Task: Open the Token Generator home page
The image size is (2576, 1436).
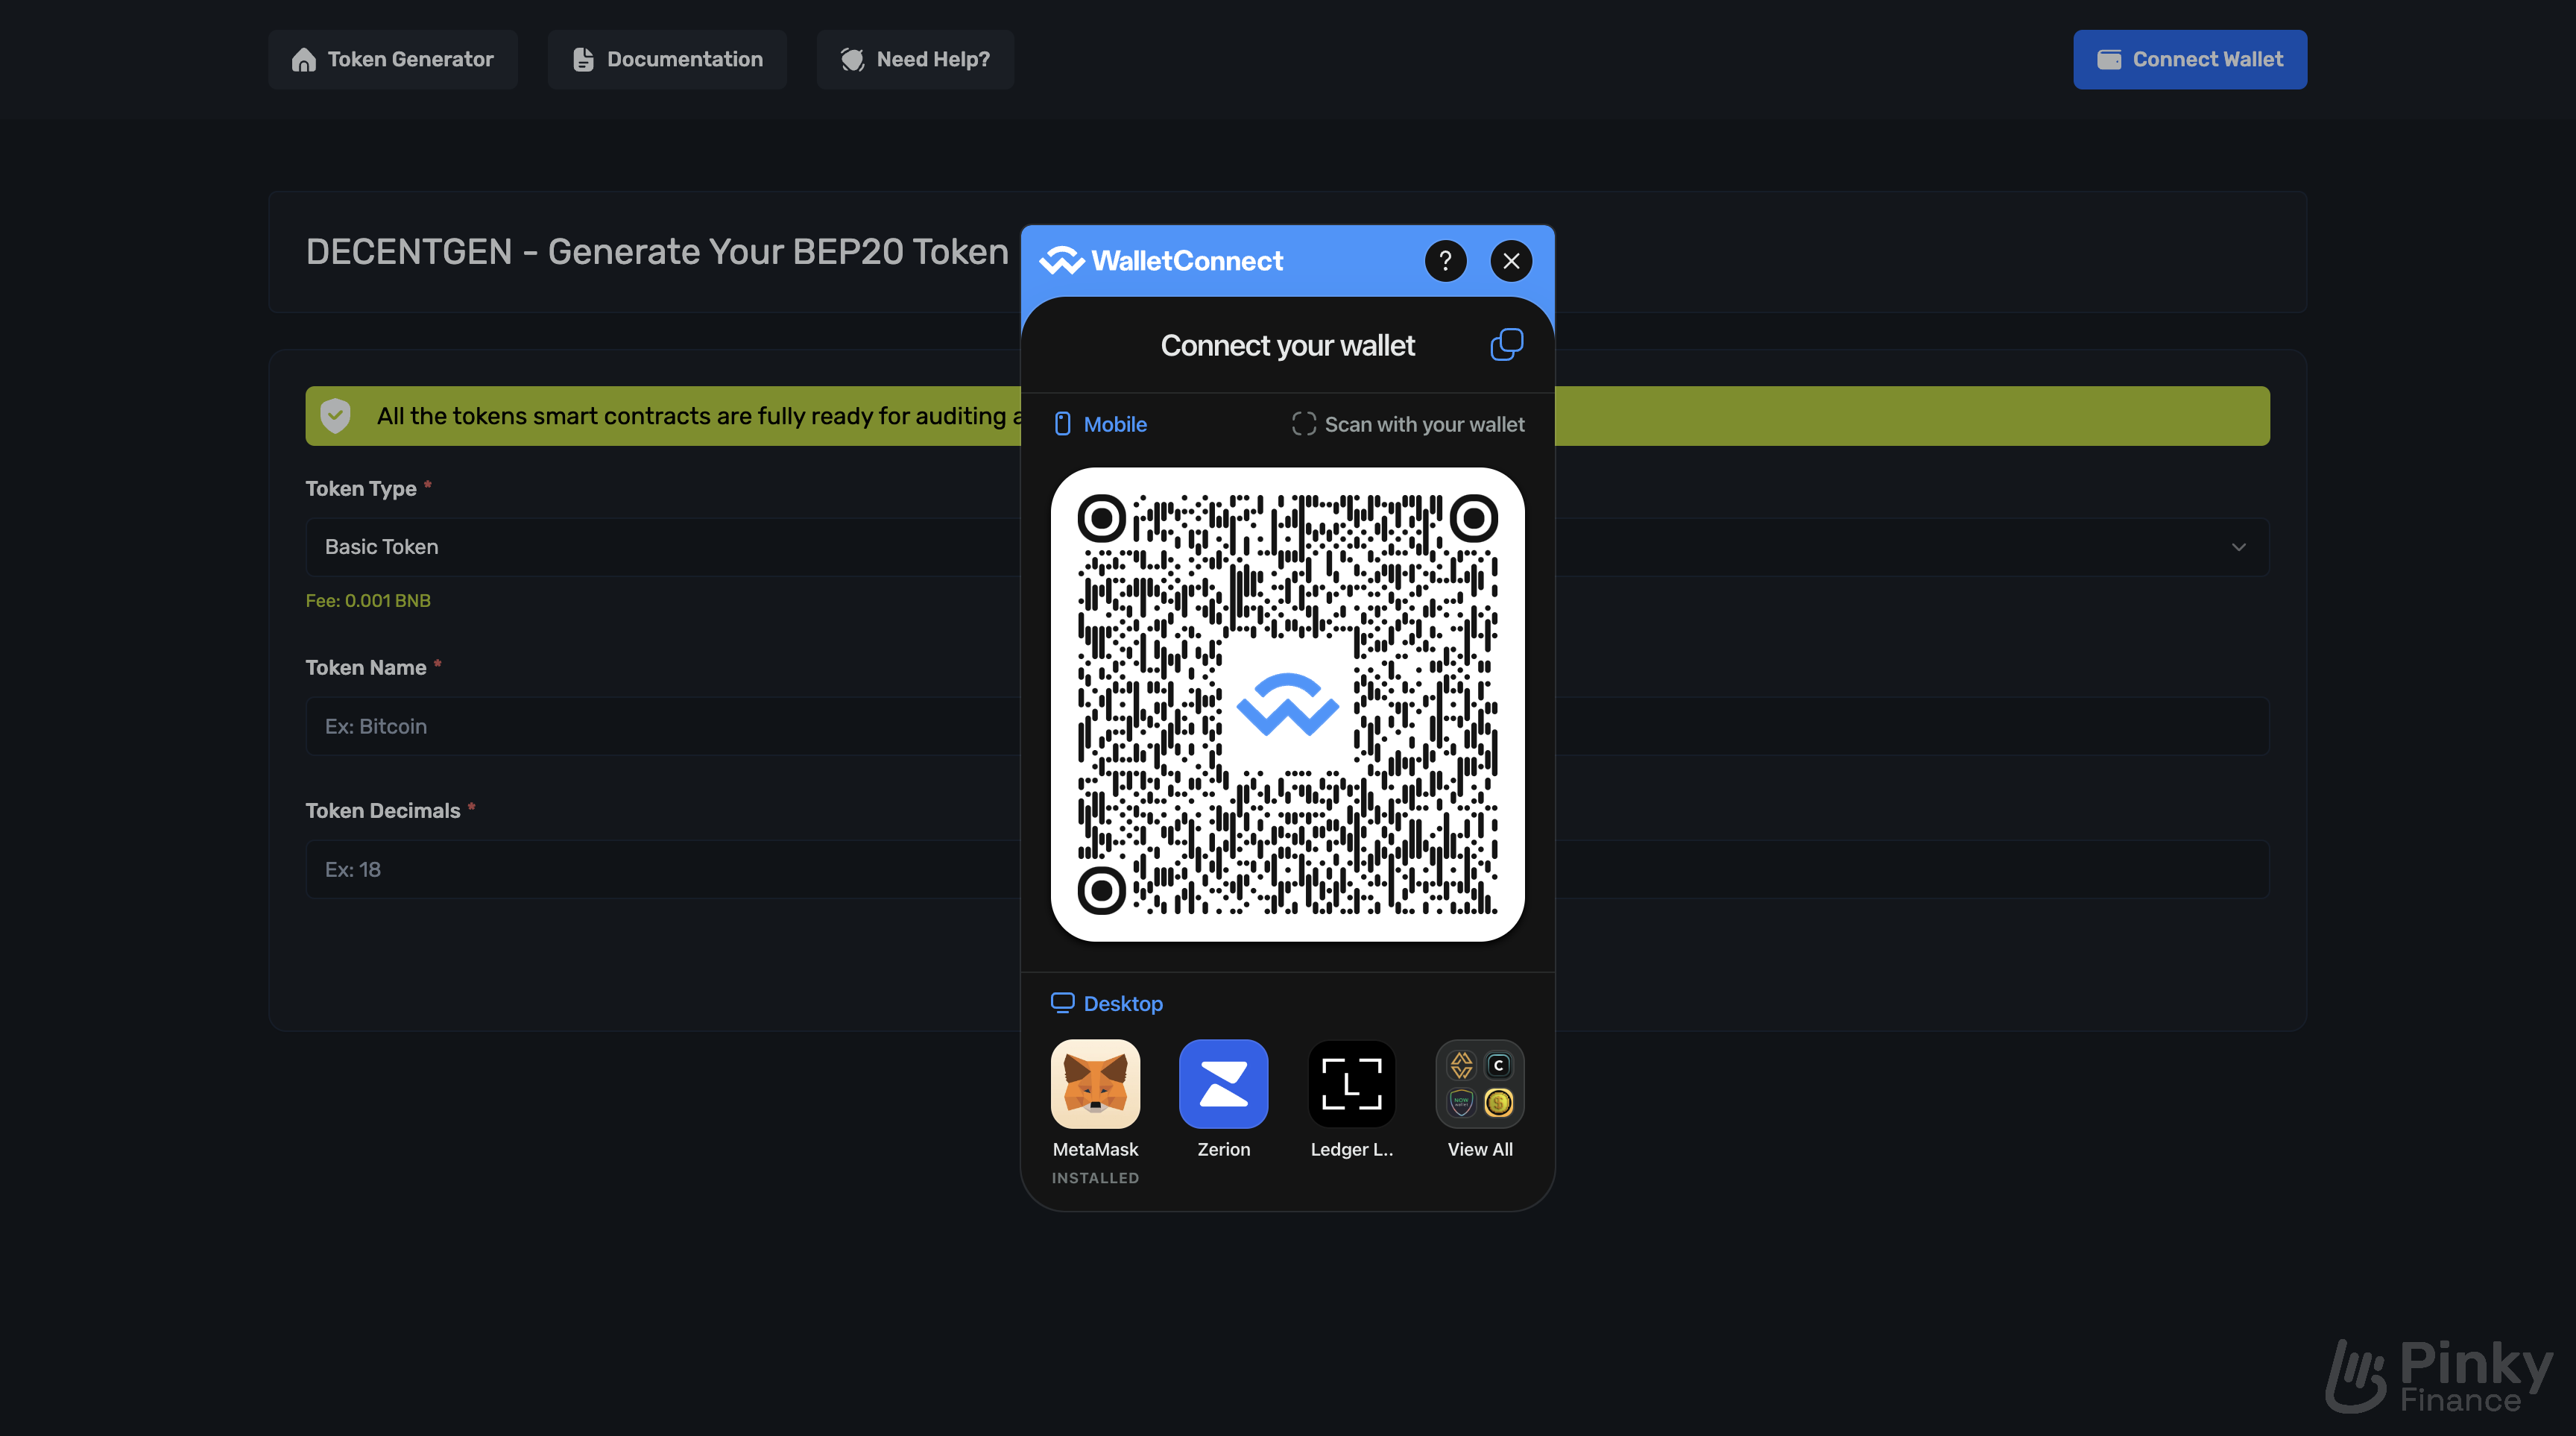Action: (x=393, y=59)
